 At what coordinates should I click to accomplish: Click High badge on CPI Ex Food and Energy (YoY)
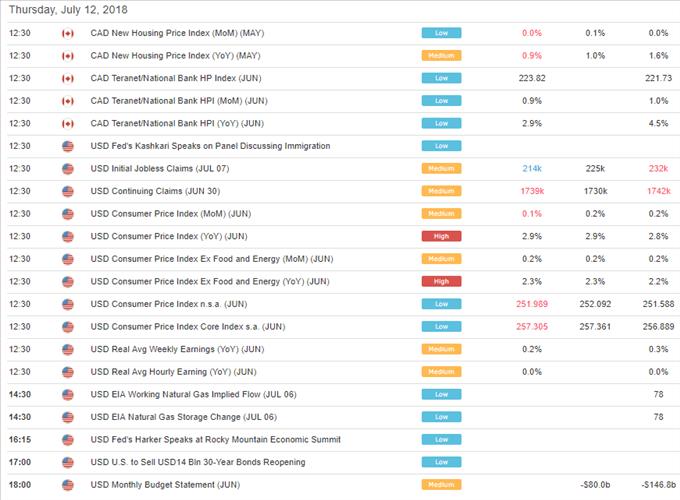pos(441,281)
